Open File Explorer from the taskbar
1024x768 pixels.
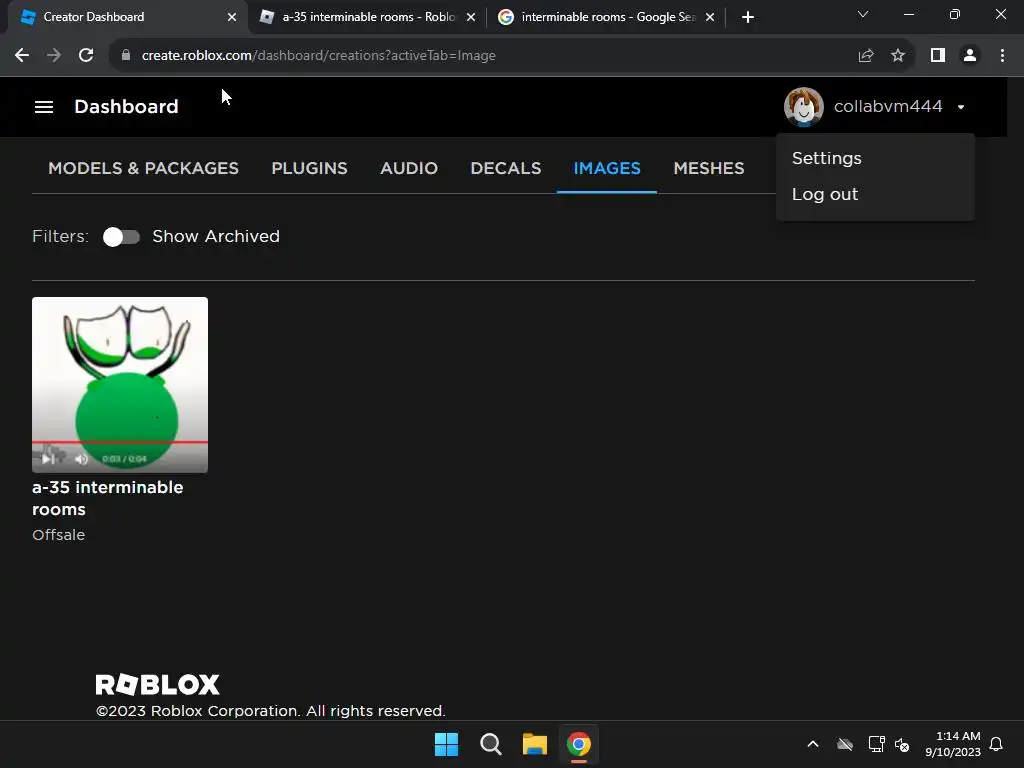tap(535, 744)
